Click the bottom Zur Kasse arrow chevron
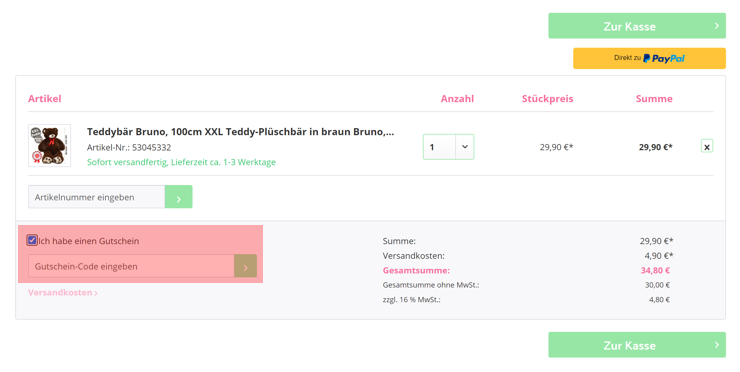740x372 pixels. (x=716, y=345)
